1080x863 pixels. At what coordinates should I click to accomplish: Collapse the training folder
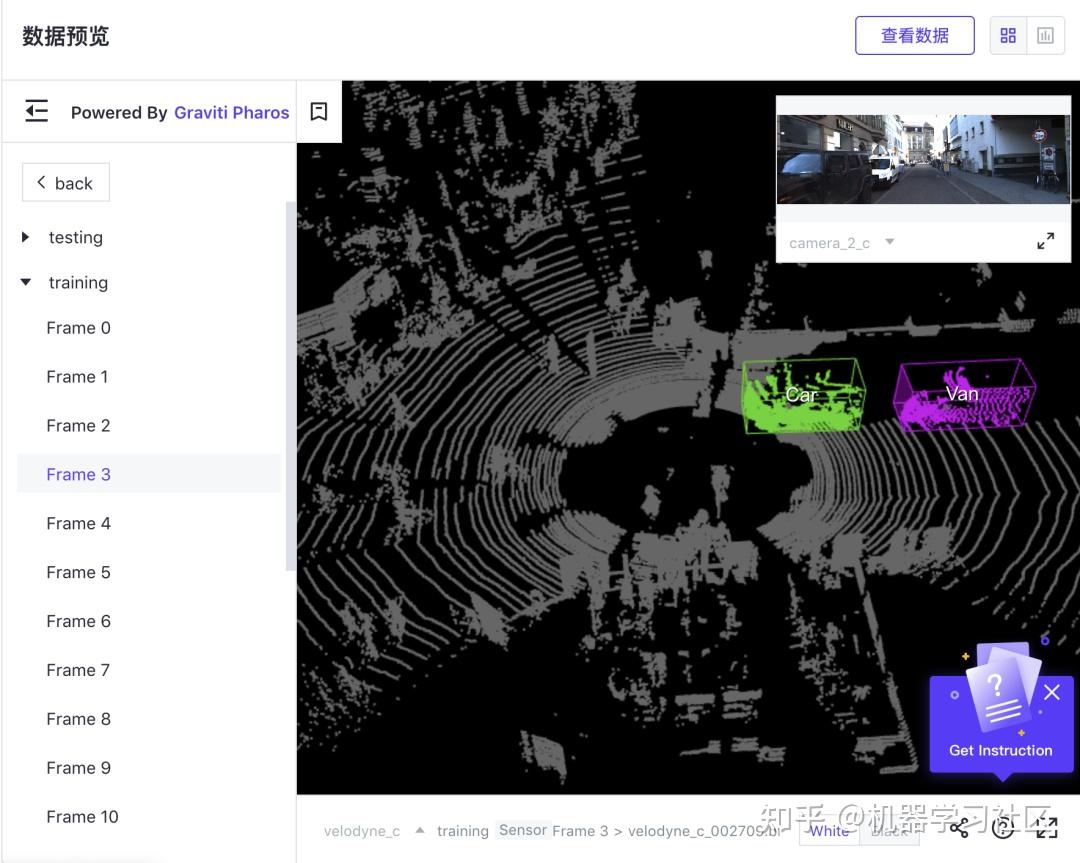(26, 282)
